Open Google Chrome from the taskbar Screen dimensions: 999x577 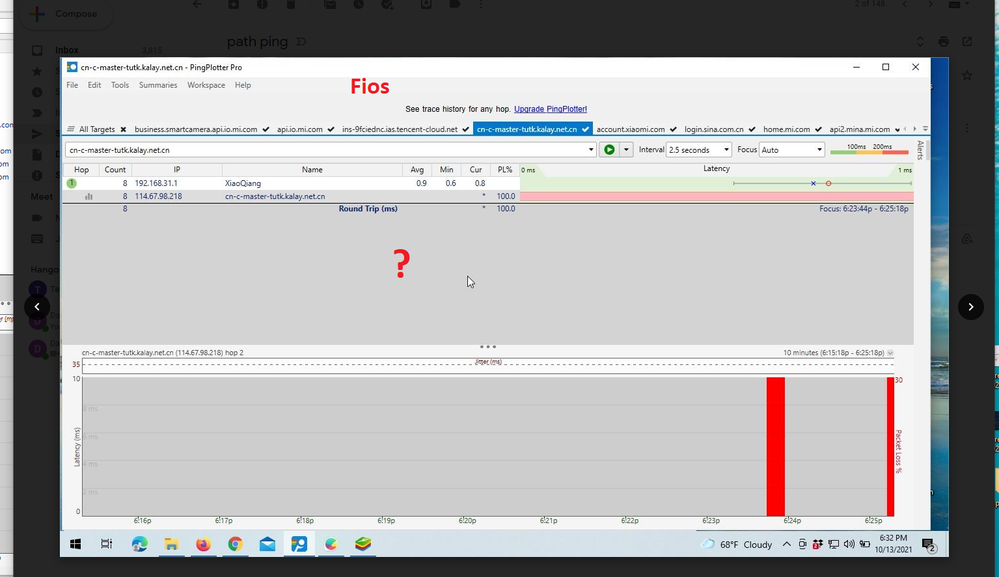coord(235,544)
